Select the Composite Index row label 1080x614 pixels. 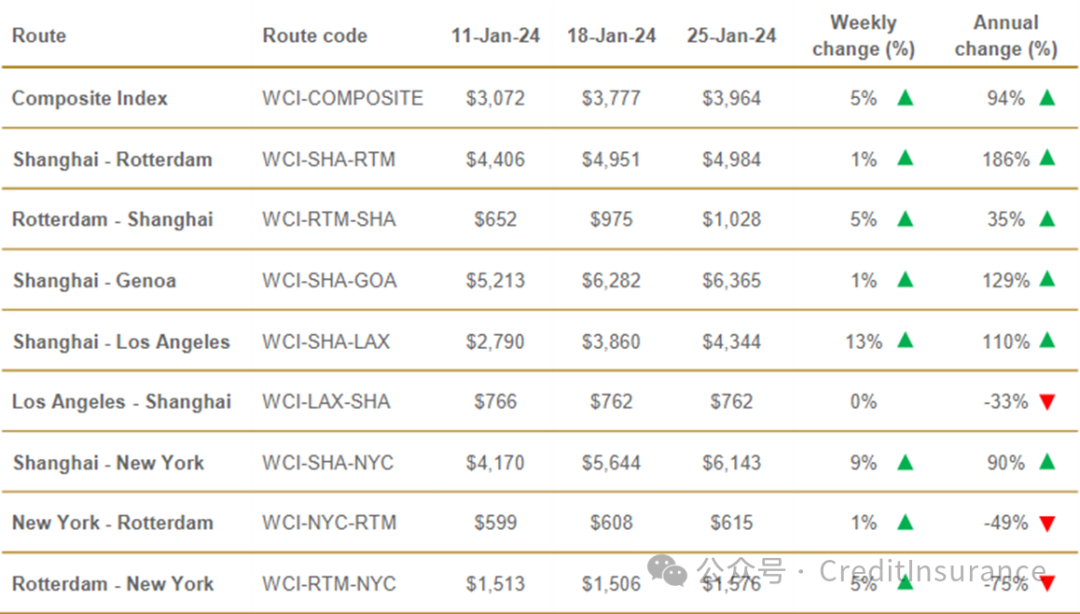tap(90, 99)
